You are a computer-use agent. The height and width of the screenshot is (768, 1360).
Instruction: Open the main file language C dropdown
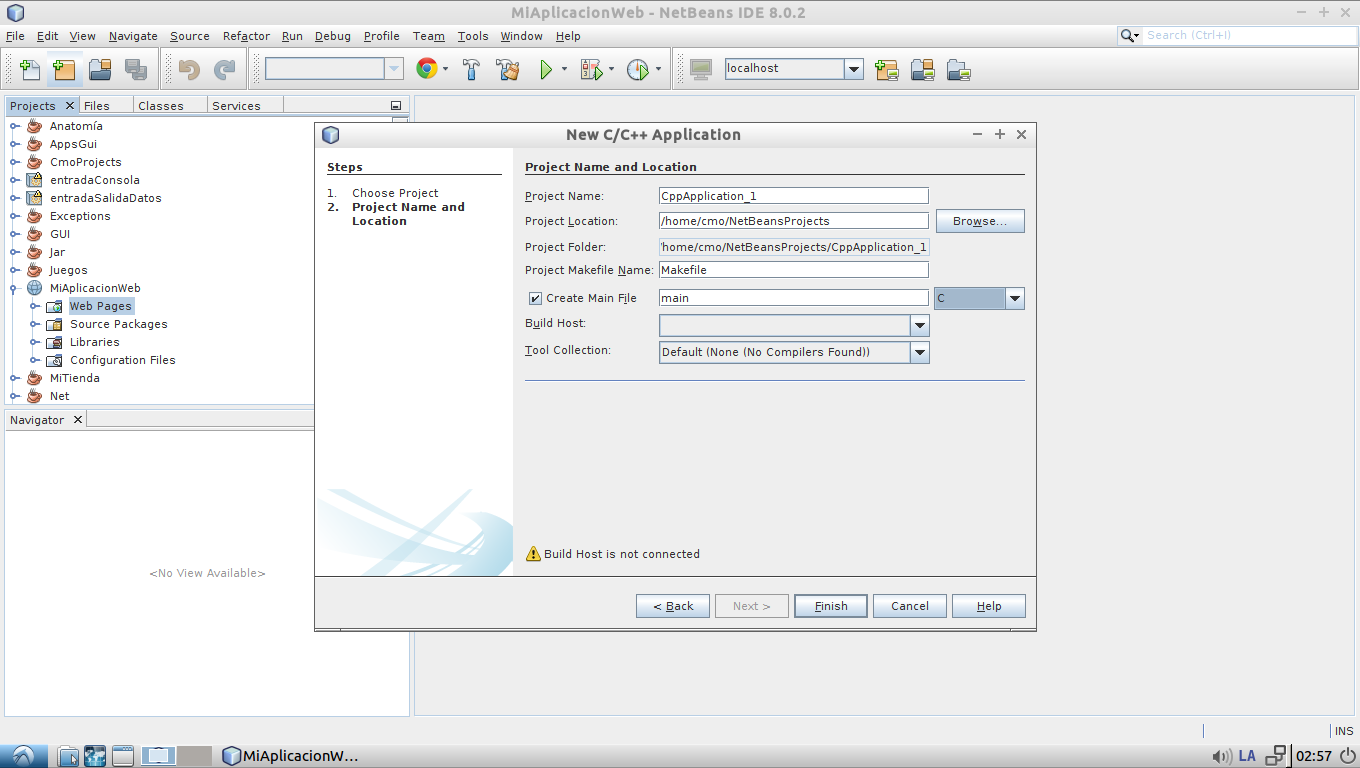point(1015,298)
